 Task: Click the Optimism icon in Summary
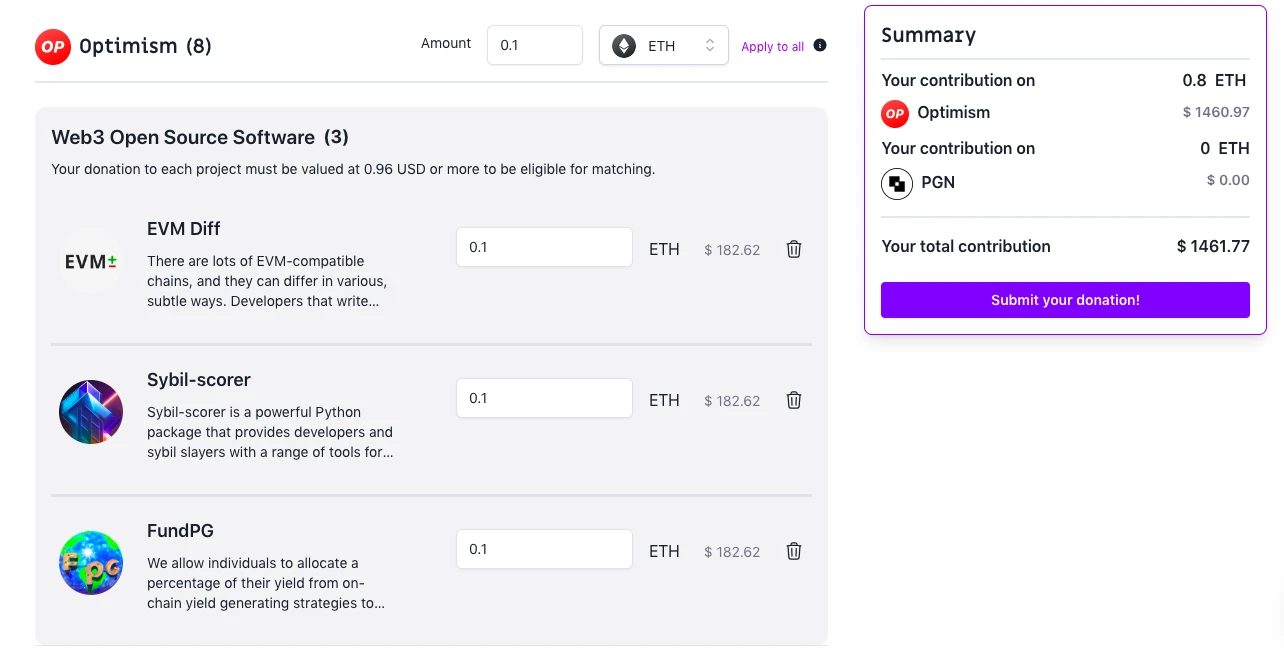[895, 114]
